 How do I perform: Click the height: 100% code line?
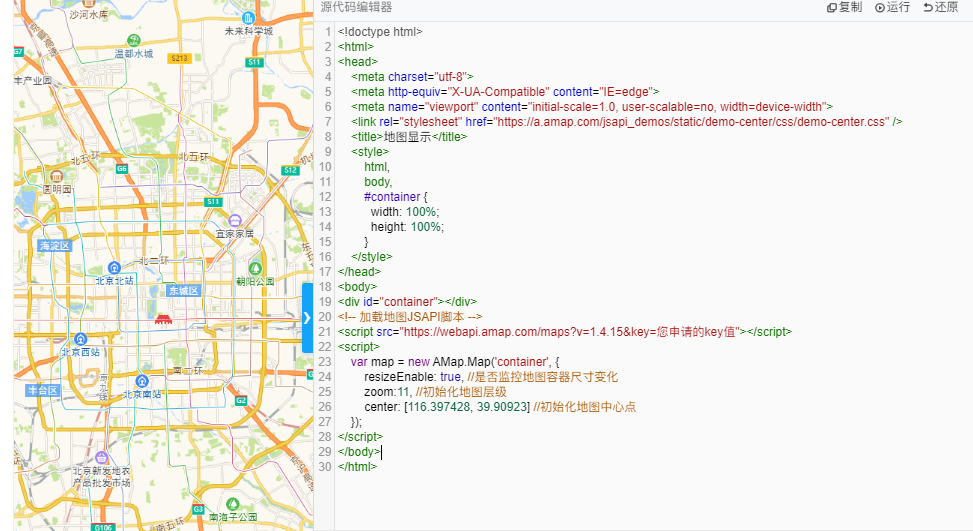[x=407, y=226]
